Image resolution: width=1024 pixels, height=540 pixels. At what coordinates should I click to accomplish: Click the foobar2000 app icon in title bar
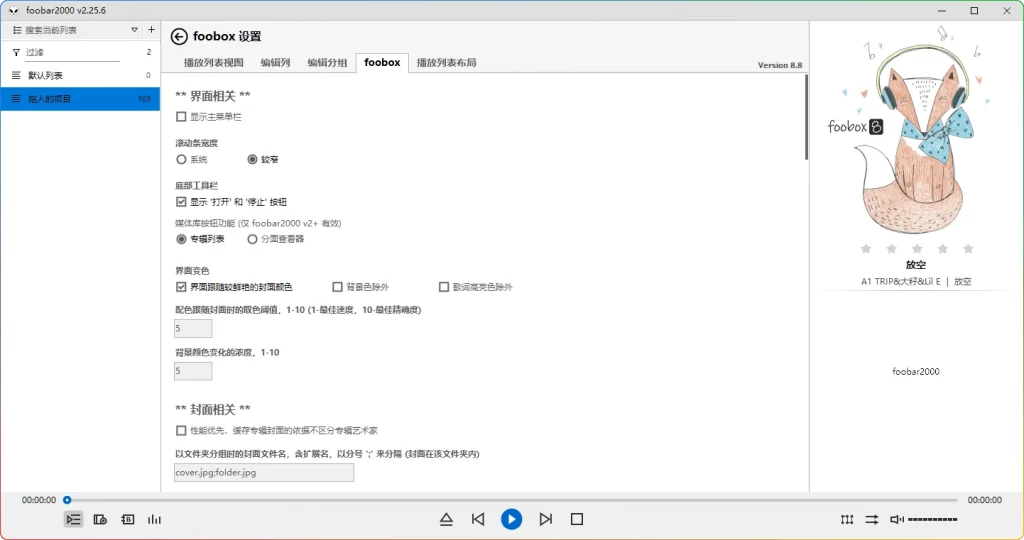14,10
